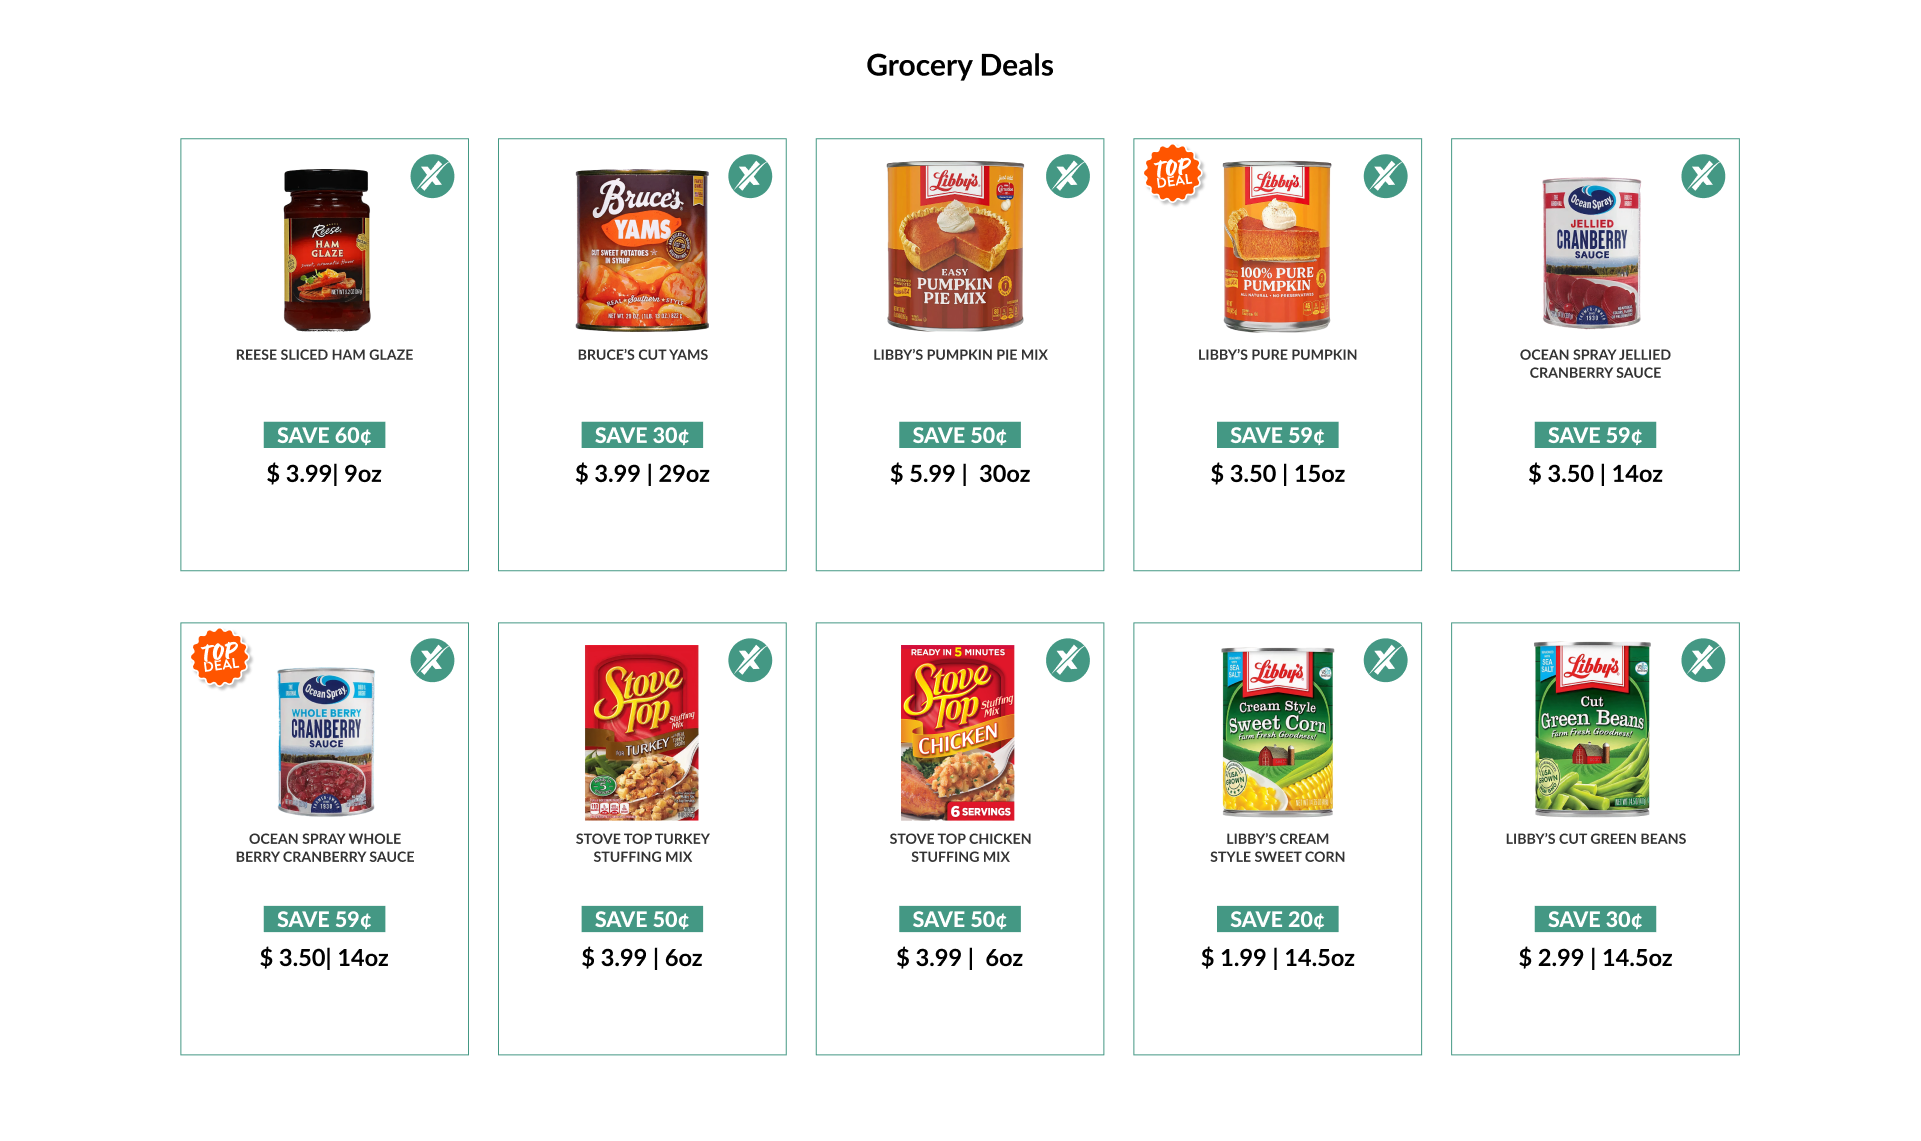This screenshot has height=1141, width=1921.
Task: Click the Top Deal badge on Libby's Pure Pumpkin
Action: (1173, 173)
